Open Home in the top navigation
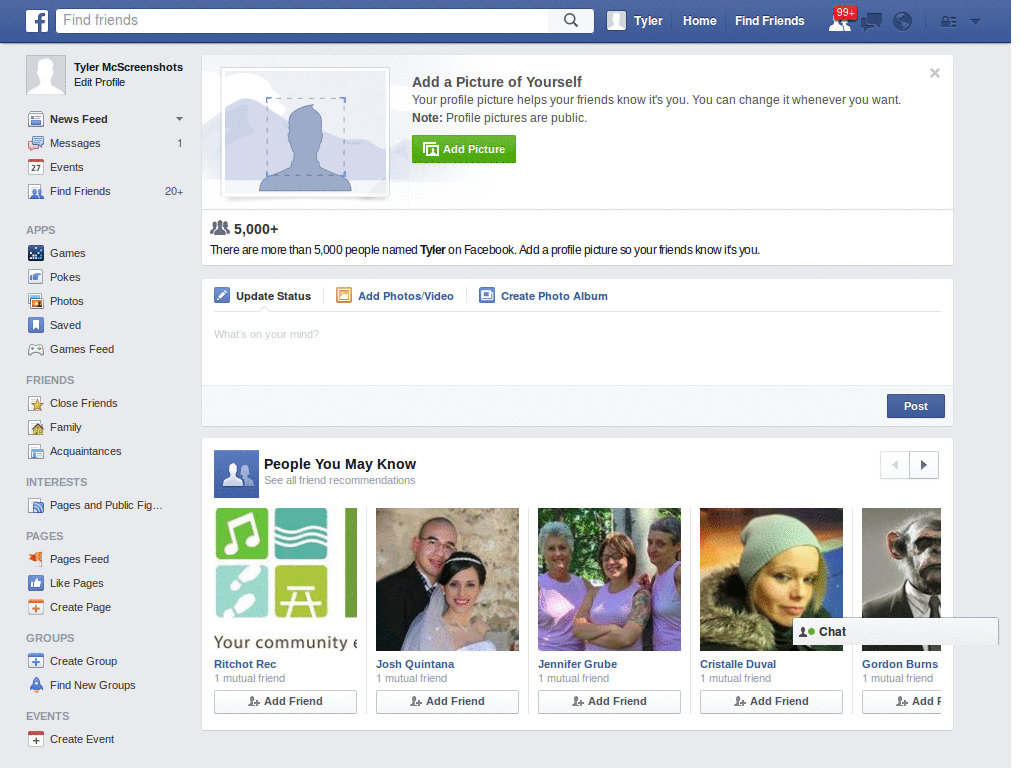Viewport: 1024px width, 768px height. click(699, 21)
